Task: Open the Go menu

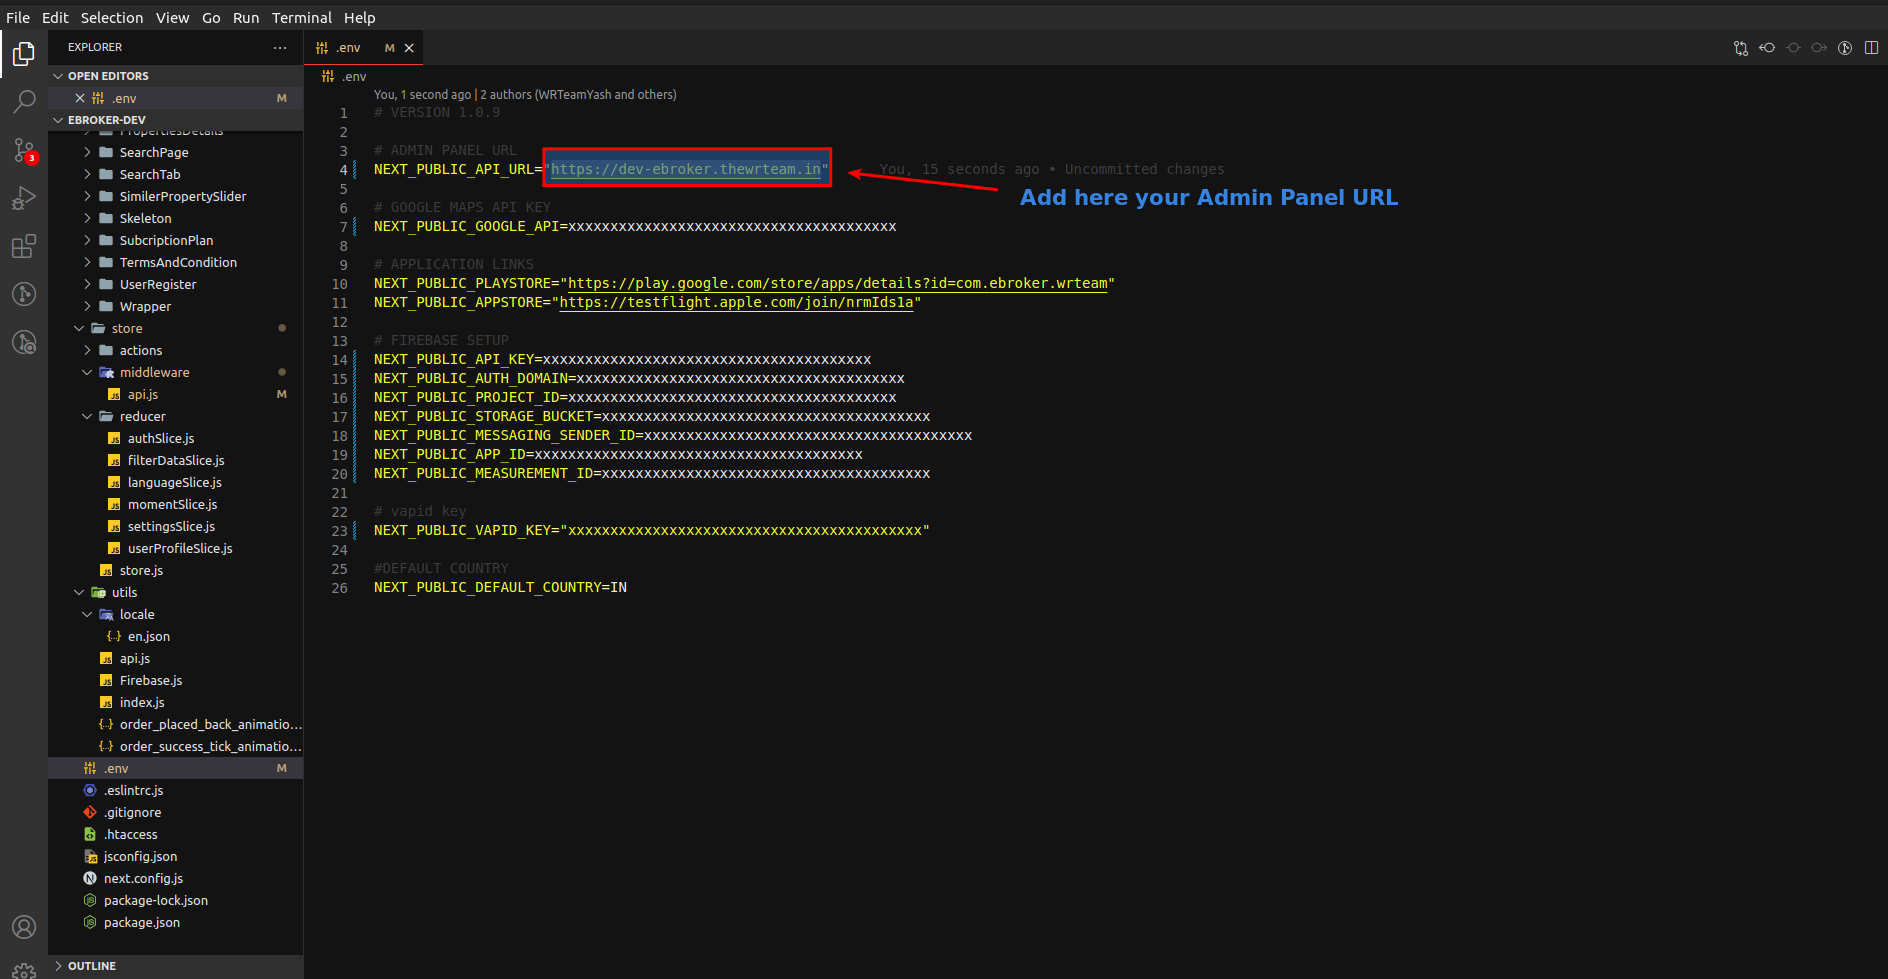Action: click(x=211, y=18)
